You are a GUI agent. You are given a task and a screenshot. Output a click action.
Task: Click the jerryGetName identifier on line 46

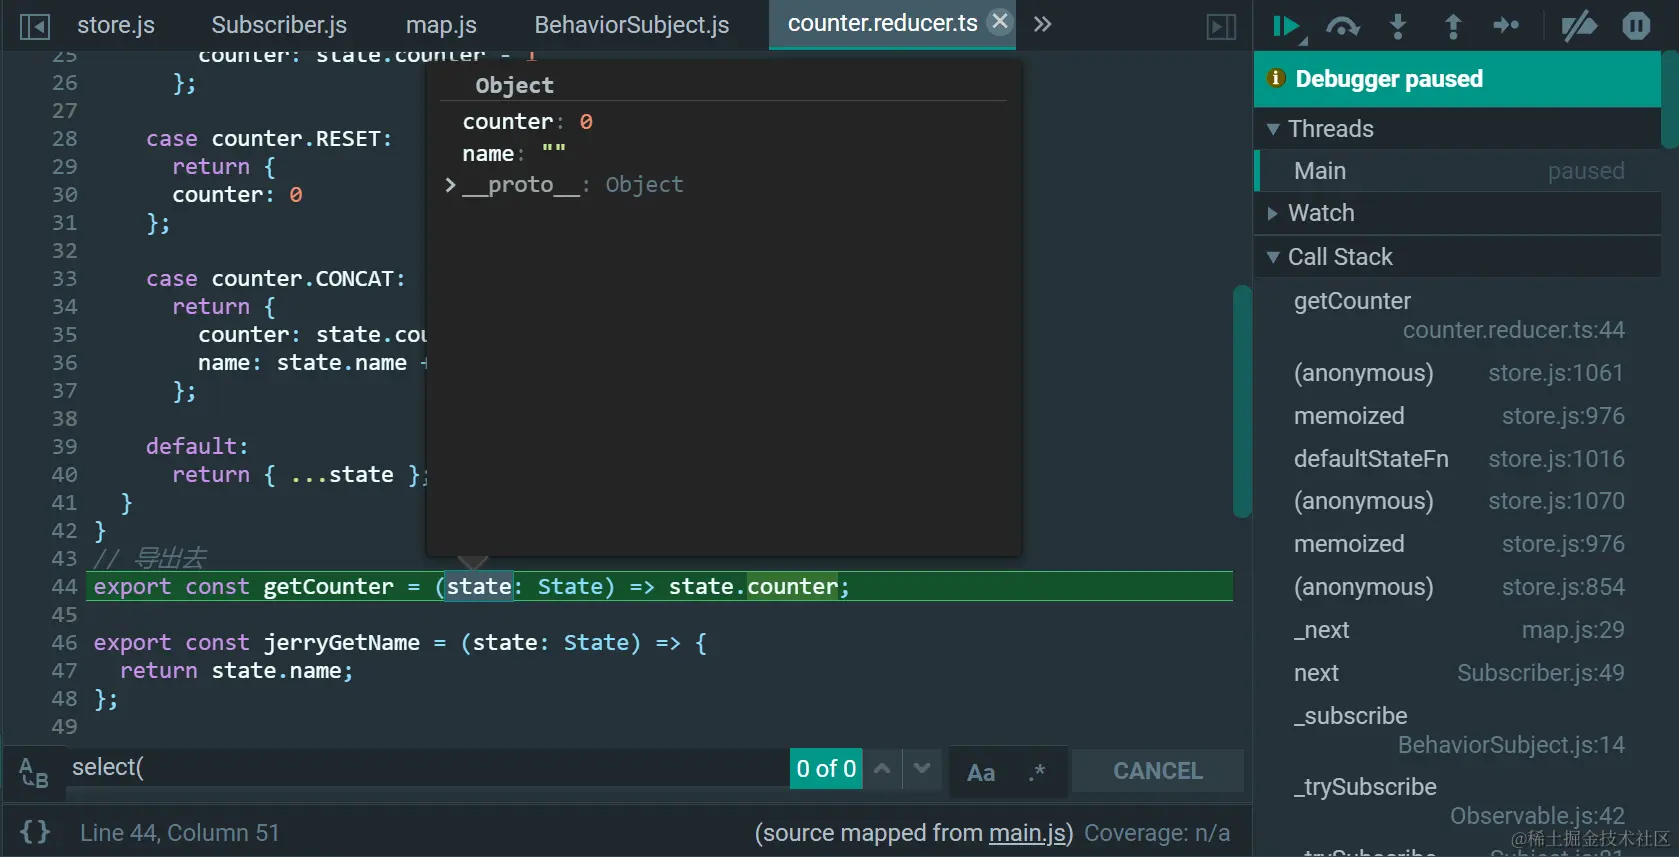[342, 643]
